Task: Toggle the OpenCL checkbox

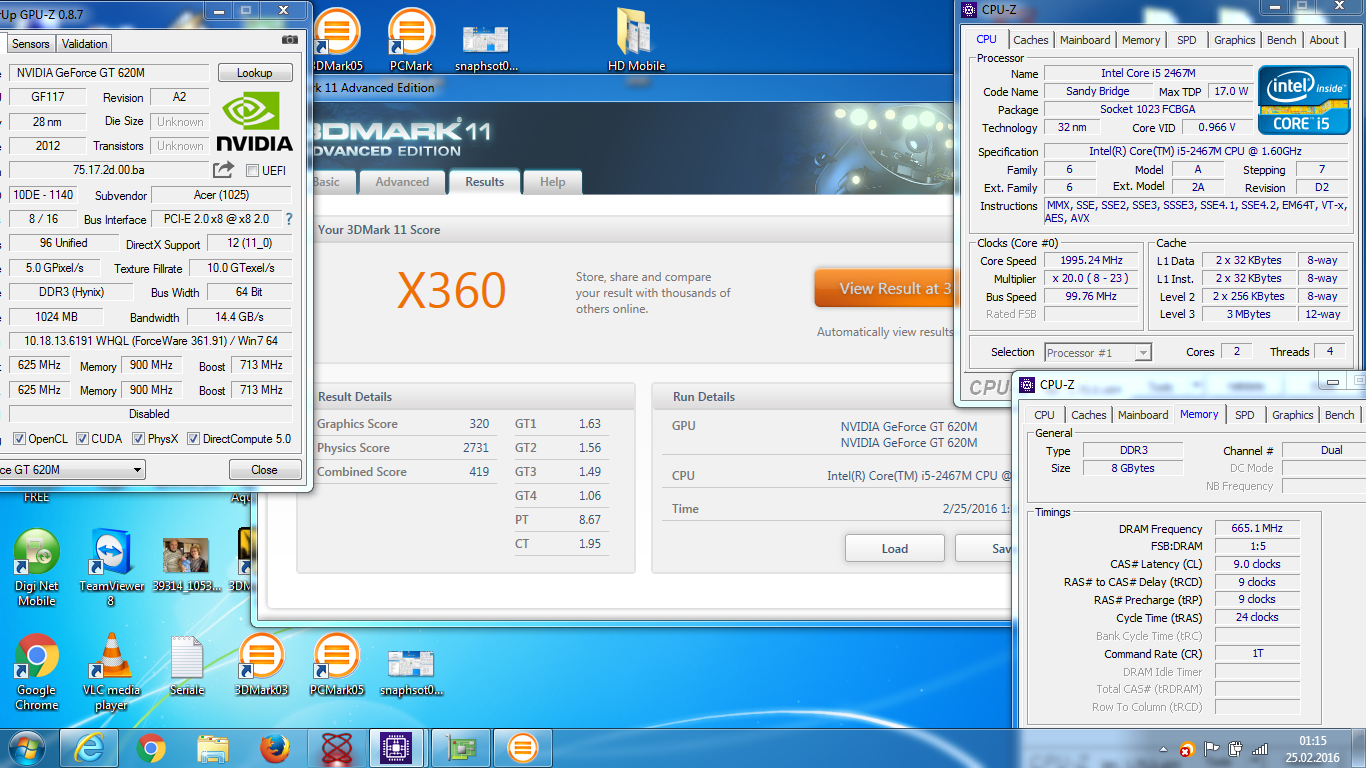Action: 19,439
